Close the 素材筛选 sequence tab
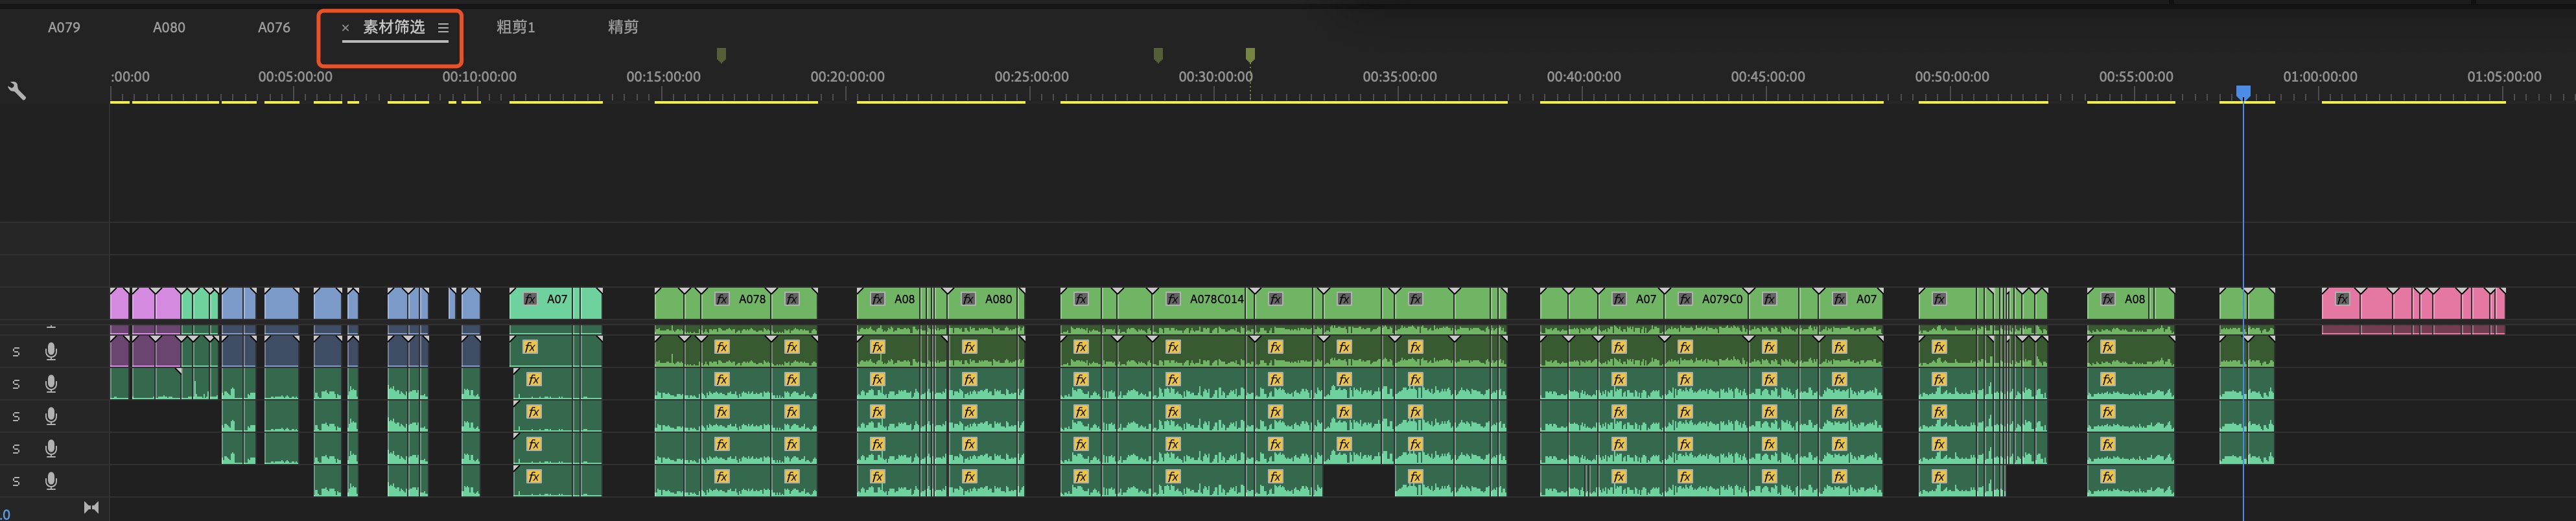The width and height of the screenshot is (2576, 521). tap(345, 28)
